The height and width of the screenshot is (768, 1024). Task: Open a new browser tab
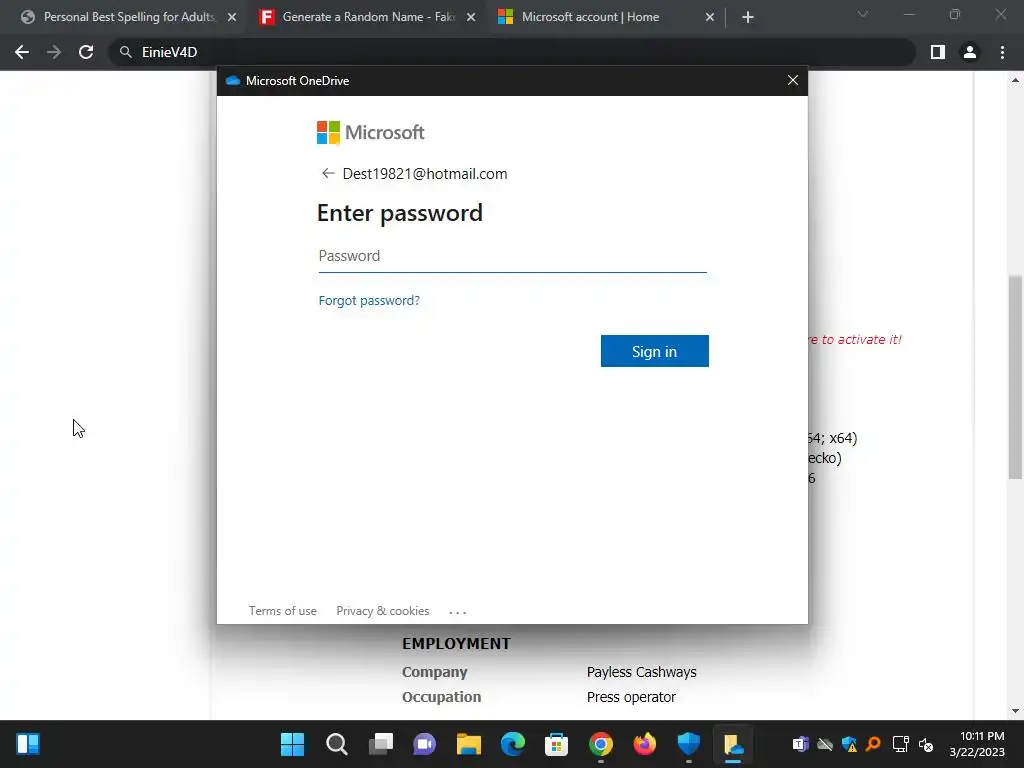point(748,17)
